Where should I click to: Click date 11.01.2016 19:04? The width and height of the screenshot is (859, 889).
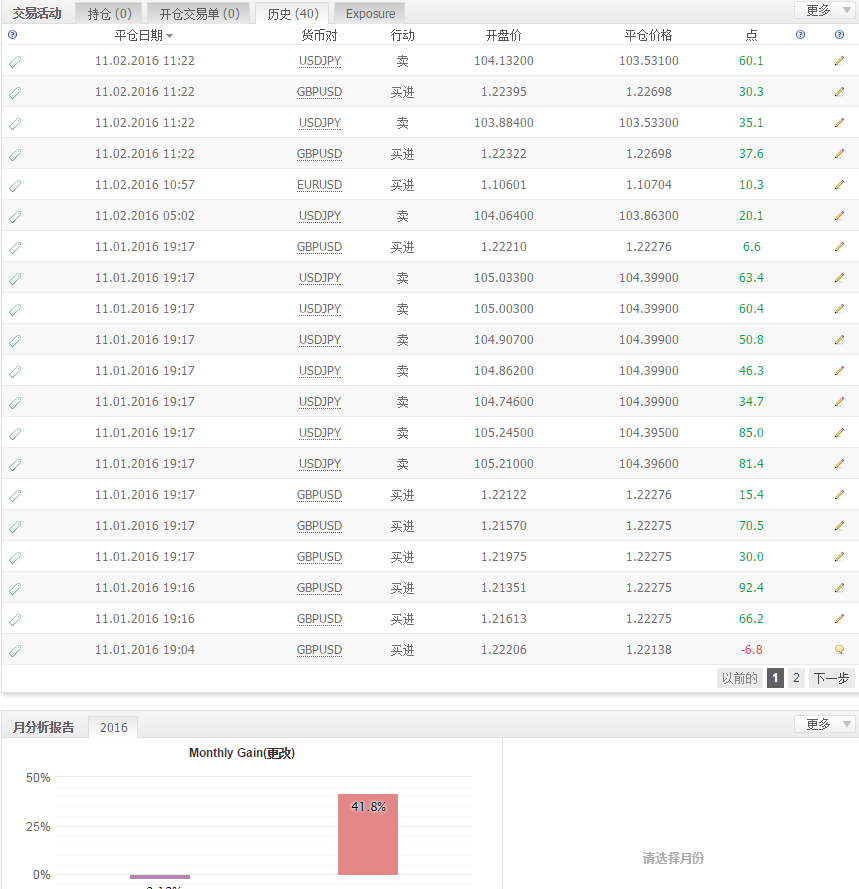(145, 650)
